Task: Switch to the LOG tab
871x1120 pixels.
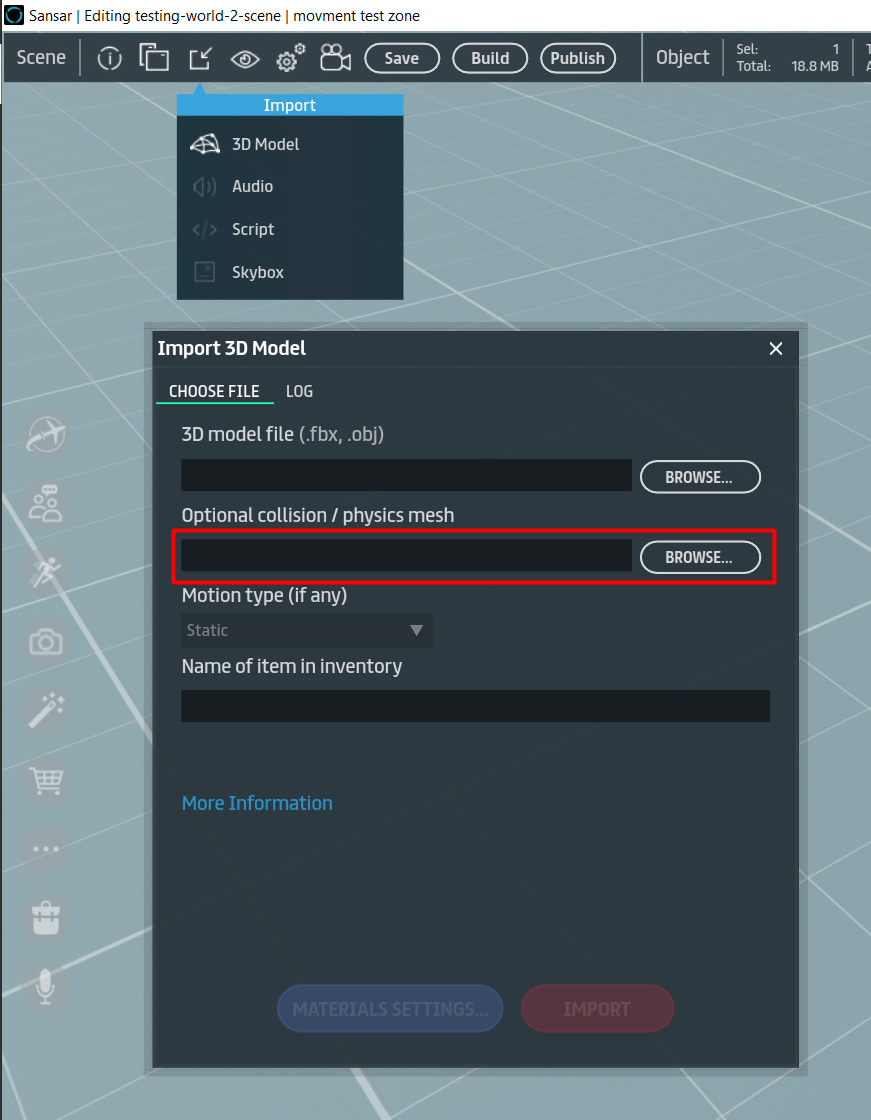Action: [x=299, y=392]
